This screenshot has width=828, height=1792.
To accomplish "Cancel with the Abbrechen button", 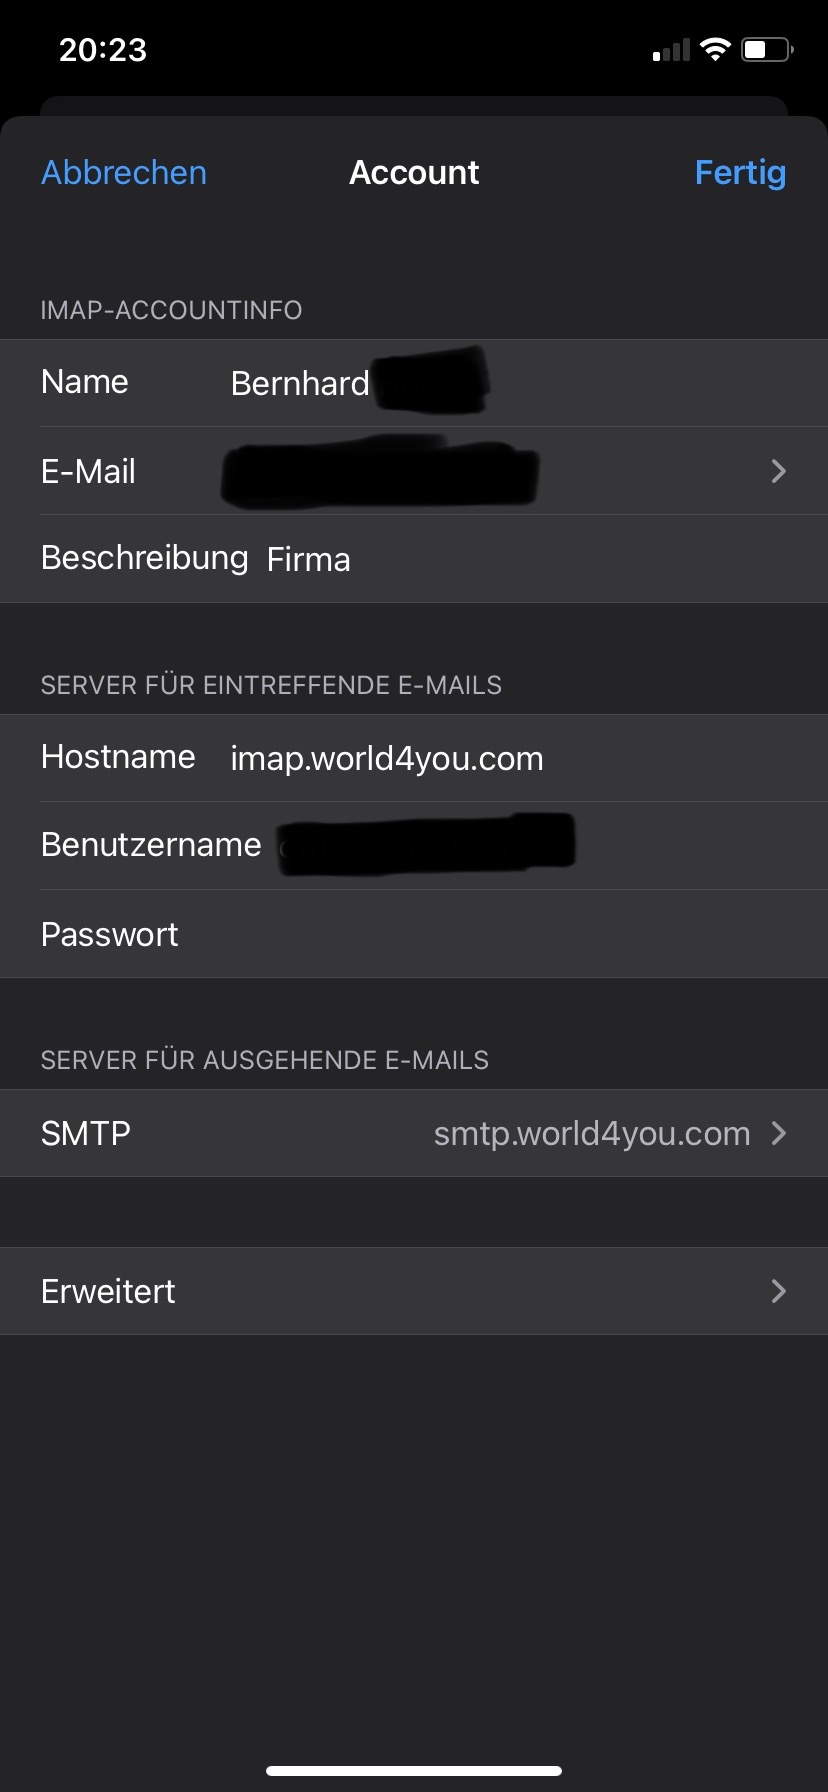I will pos(124,173).
